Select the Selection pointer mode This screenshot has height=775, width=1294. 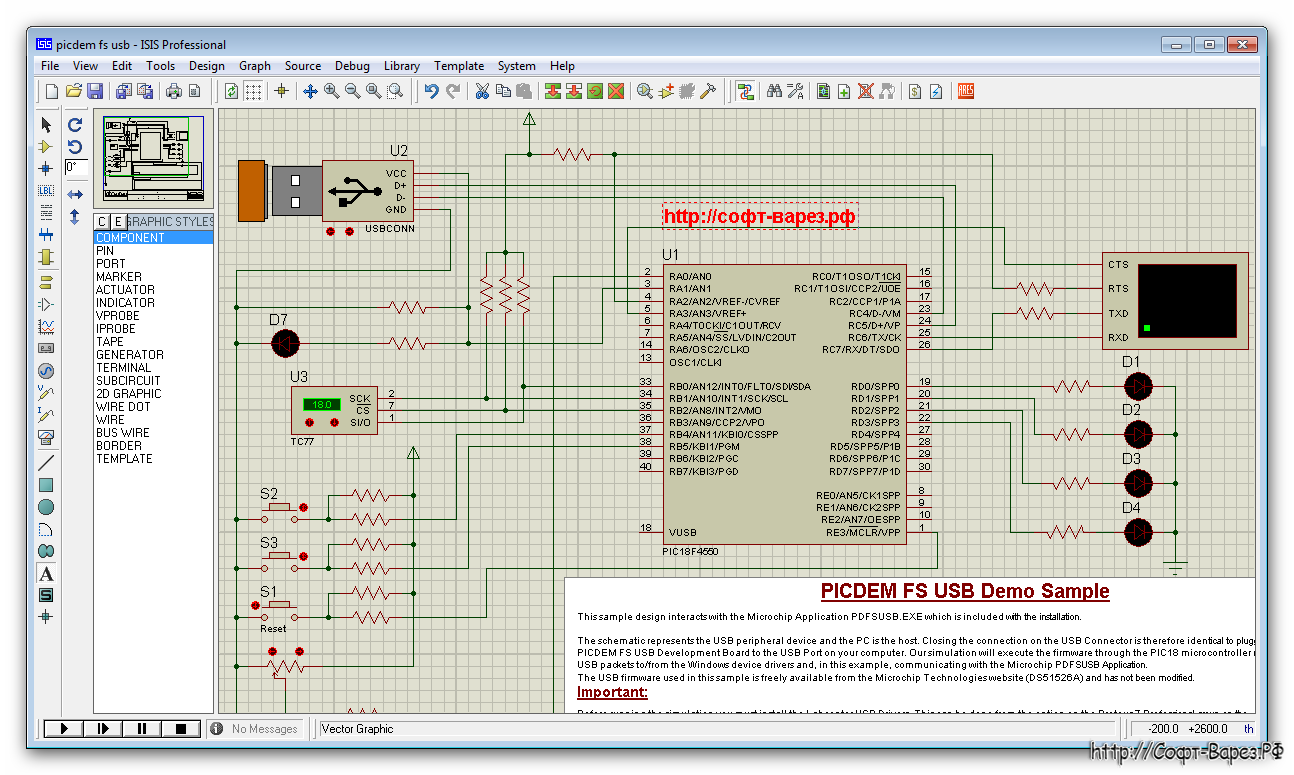tap(46, 124)
